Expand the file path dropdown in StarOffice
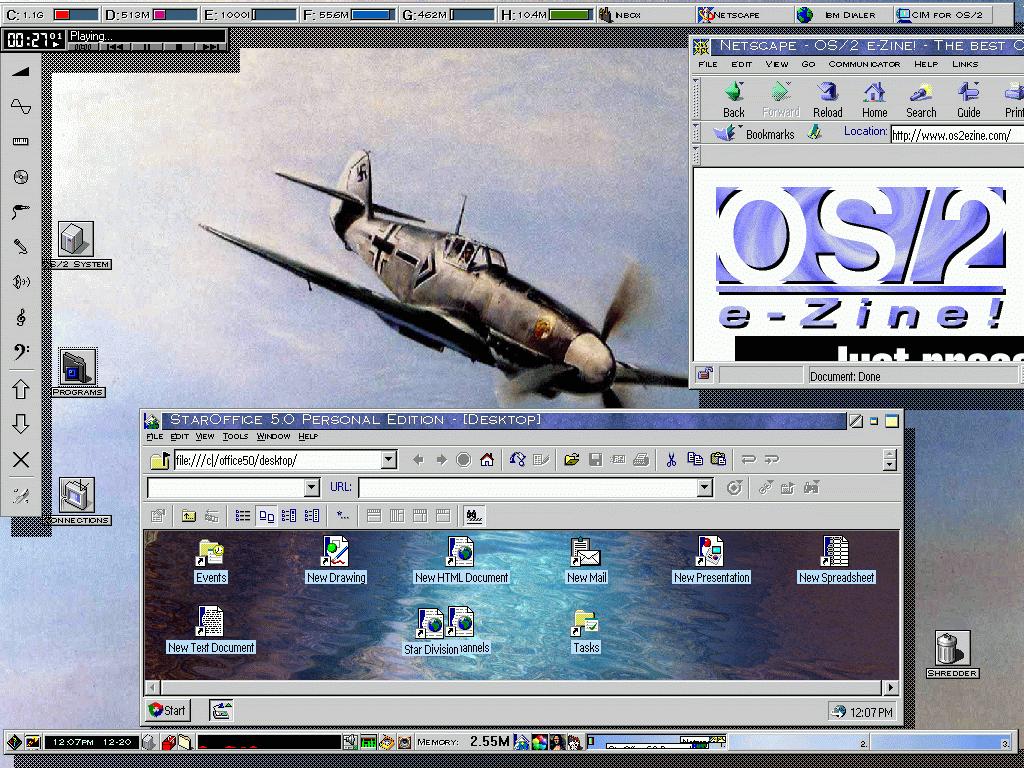Screen dimensions: 1024x768 click(x=389, y=460)
